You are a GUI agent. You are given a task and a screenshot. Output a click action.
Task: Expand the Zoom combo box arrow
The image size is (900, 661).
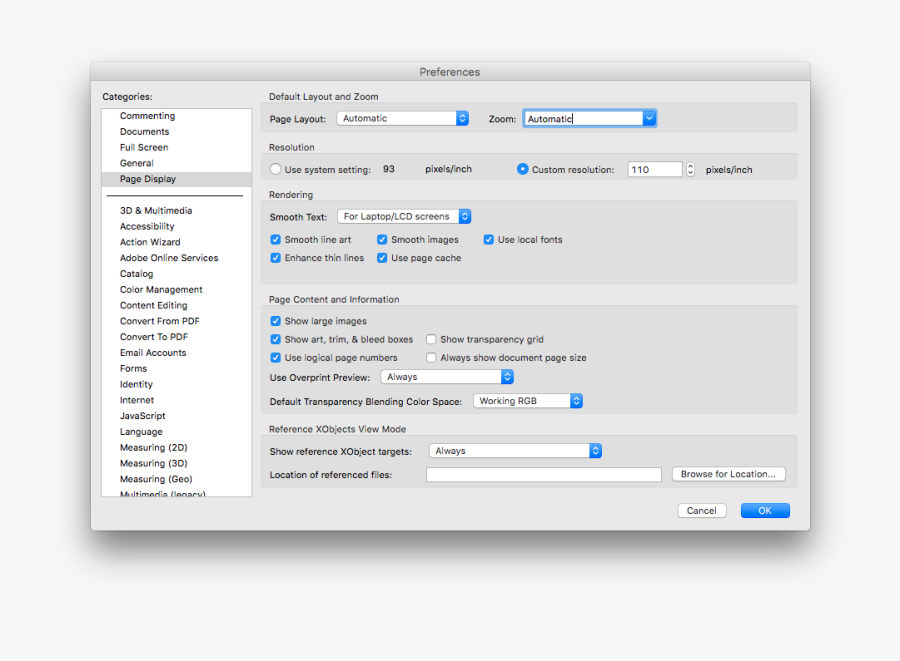tap(649, 118)
